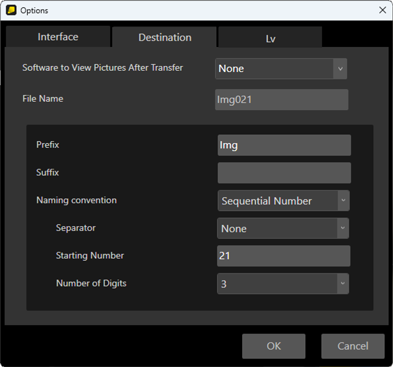Screen dimensions: 393x367
Task: Close the Options window
Action: tap(382, 10)
